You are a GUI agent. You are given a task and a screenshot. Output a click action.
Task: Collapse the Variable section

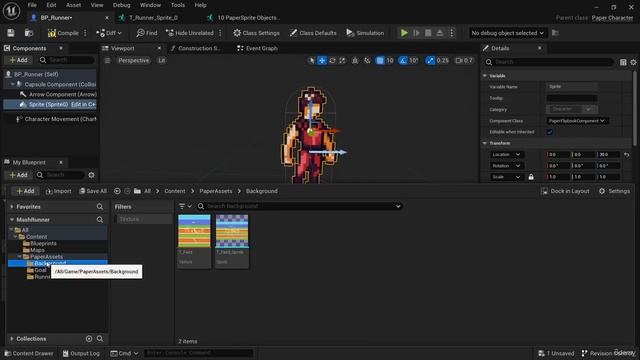pyautogui.click(x=485, y=76)
